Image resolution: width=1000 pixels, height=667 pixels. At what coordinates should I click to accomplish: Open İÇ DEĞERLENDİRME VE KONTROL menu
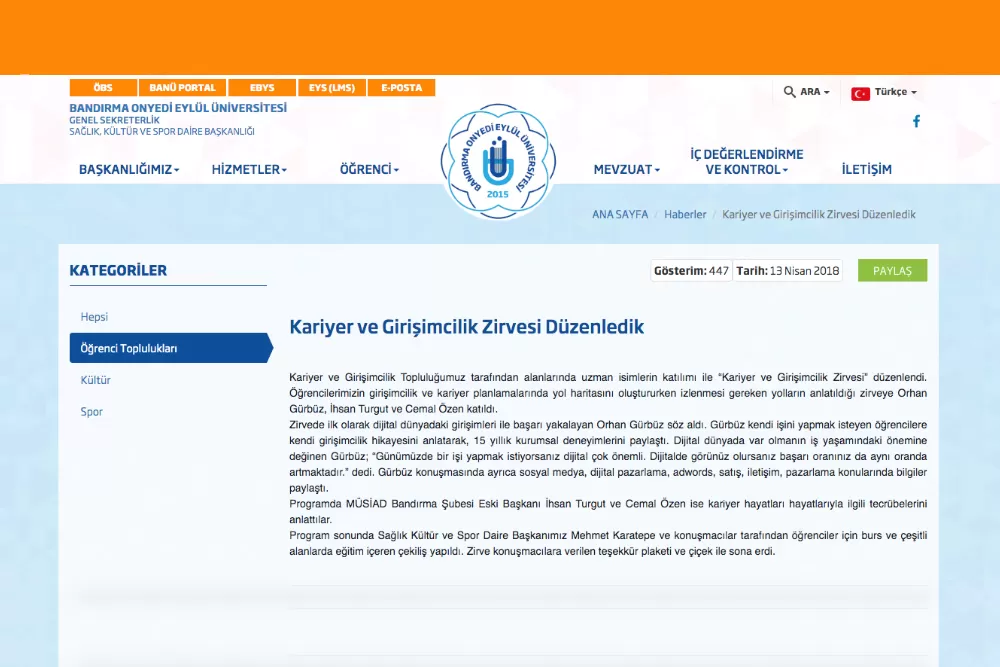point(746,162)
